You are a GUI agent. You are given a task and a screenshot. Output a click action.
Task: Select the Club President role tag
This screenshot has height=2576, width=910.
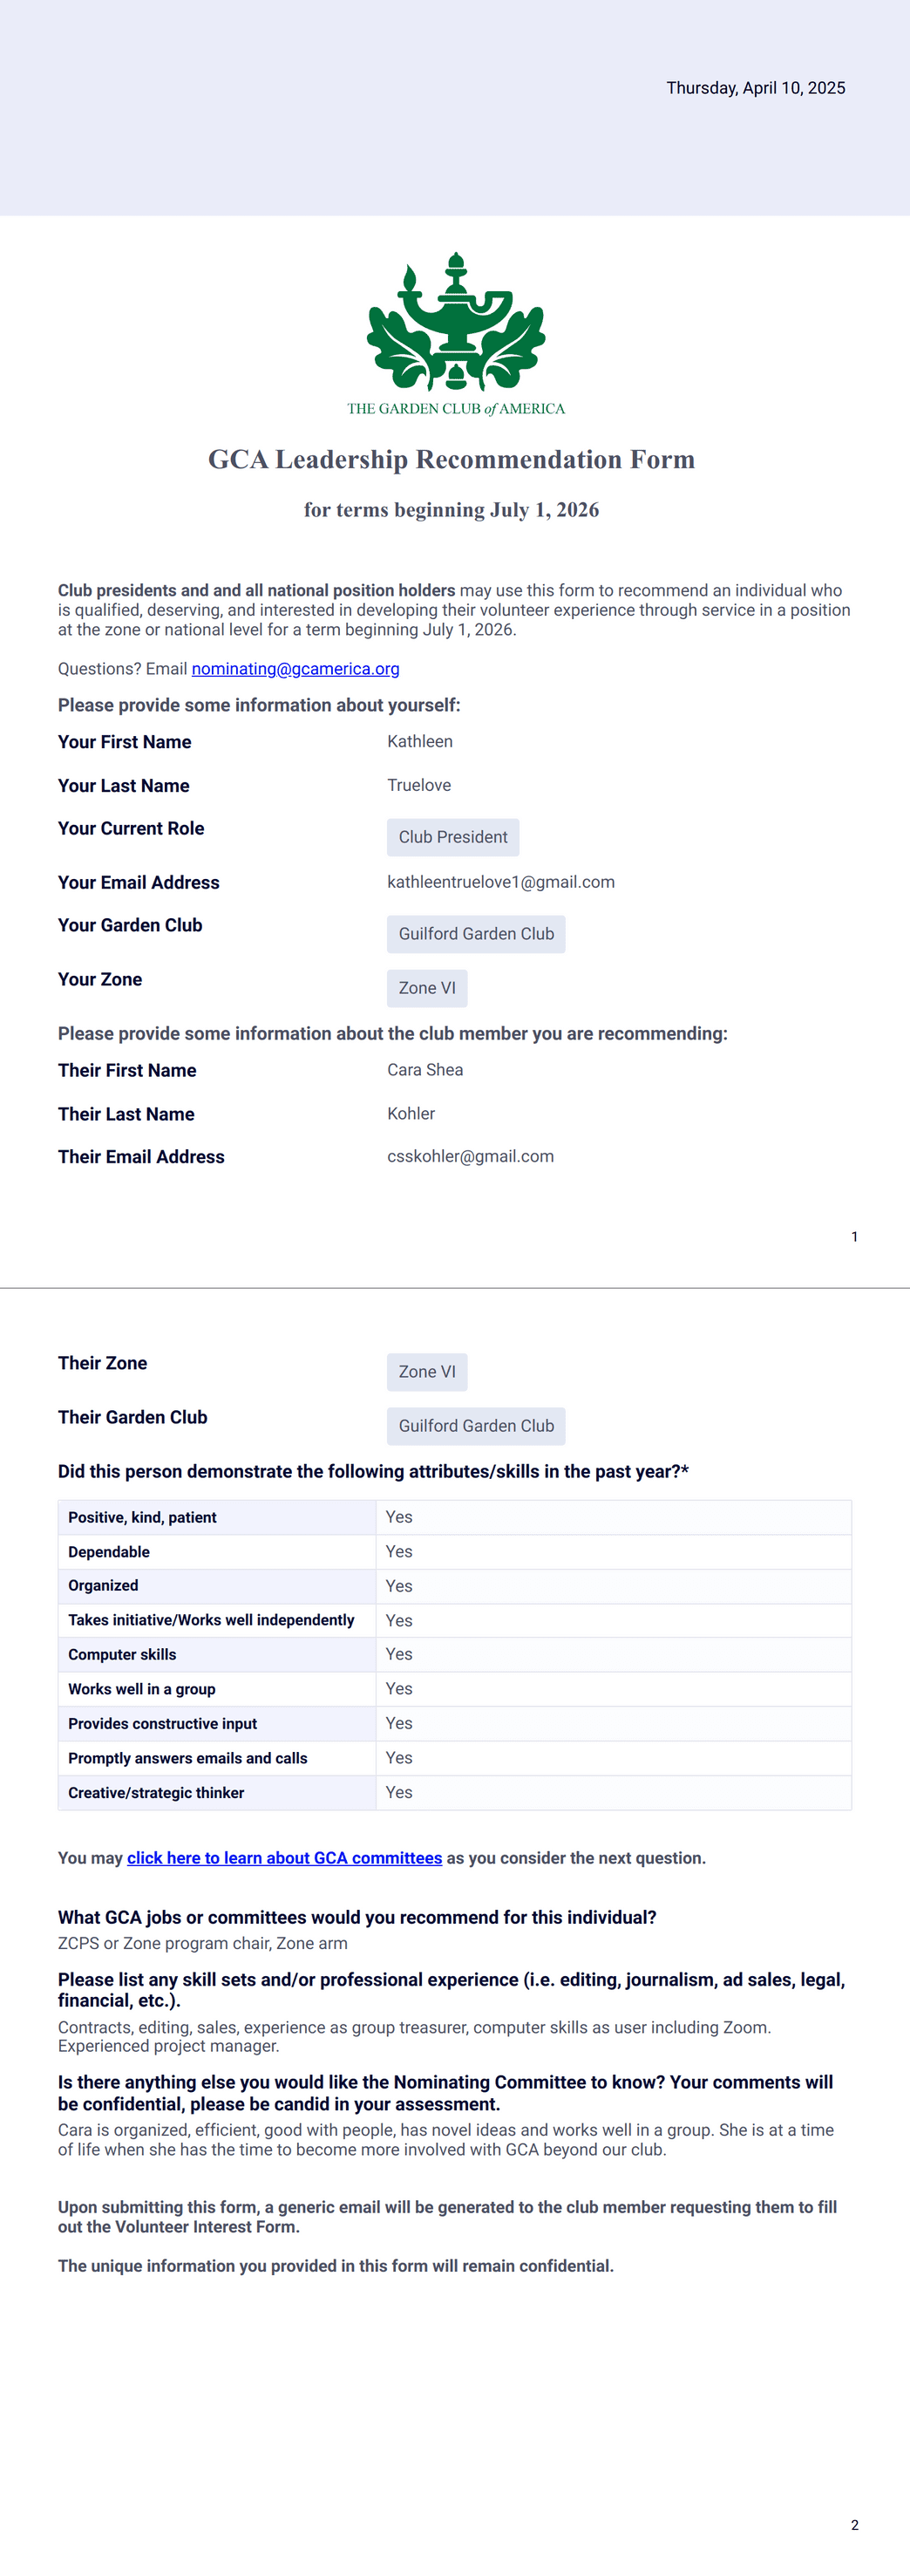(453, 837)
